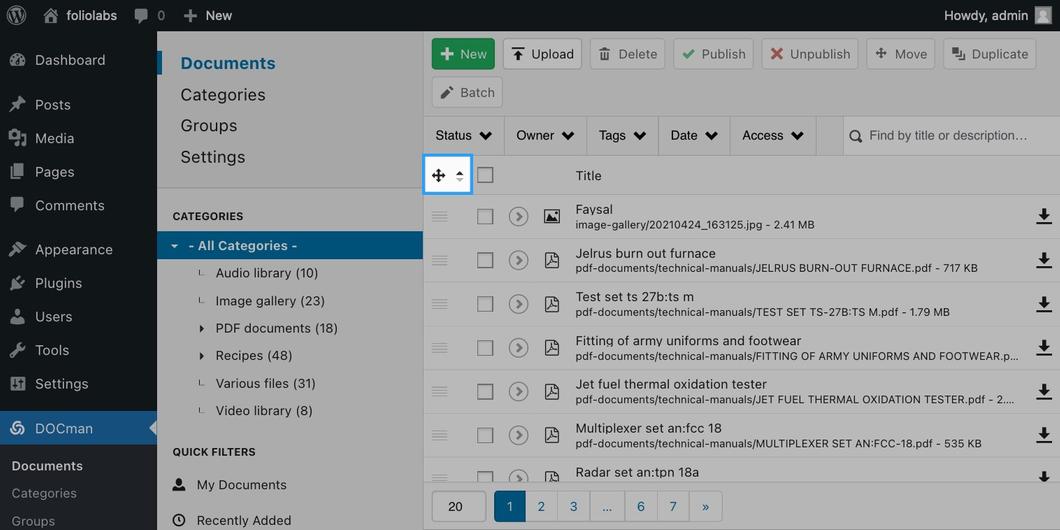Open the Status filter dropdown
Viewport: 1060px width, 530px height.
(x=464, y=136)
